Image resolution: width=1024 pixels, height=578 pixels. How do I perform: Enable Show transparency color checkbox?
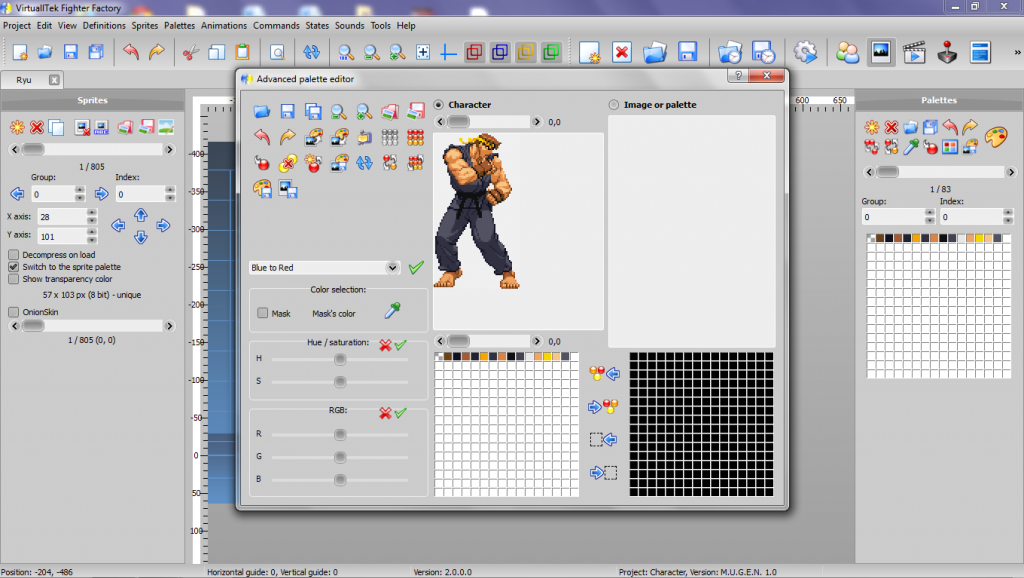point(13,279)
